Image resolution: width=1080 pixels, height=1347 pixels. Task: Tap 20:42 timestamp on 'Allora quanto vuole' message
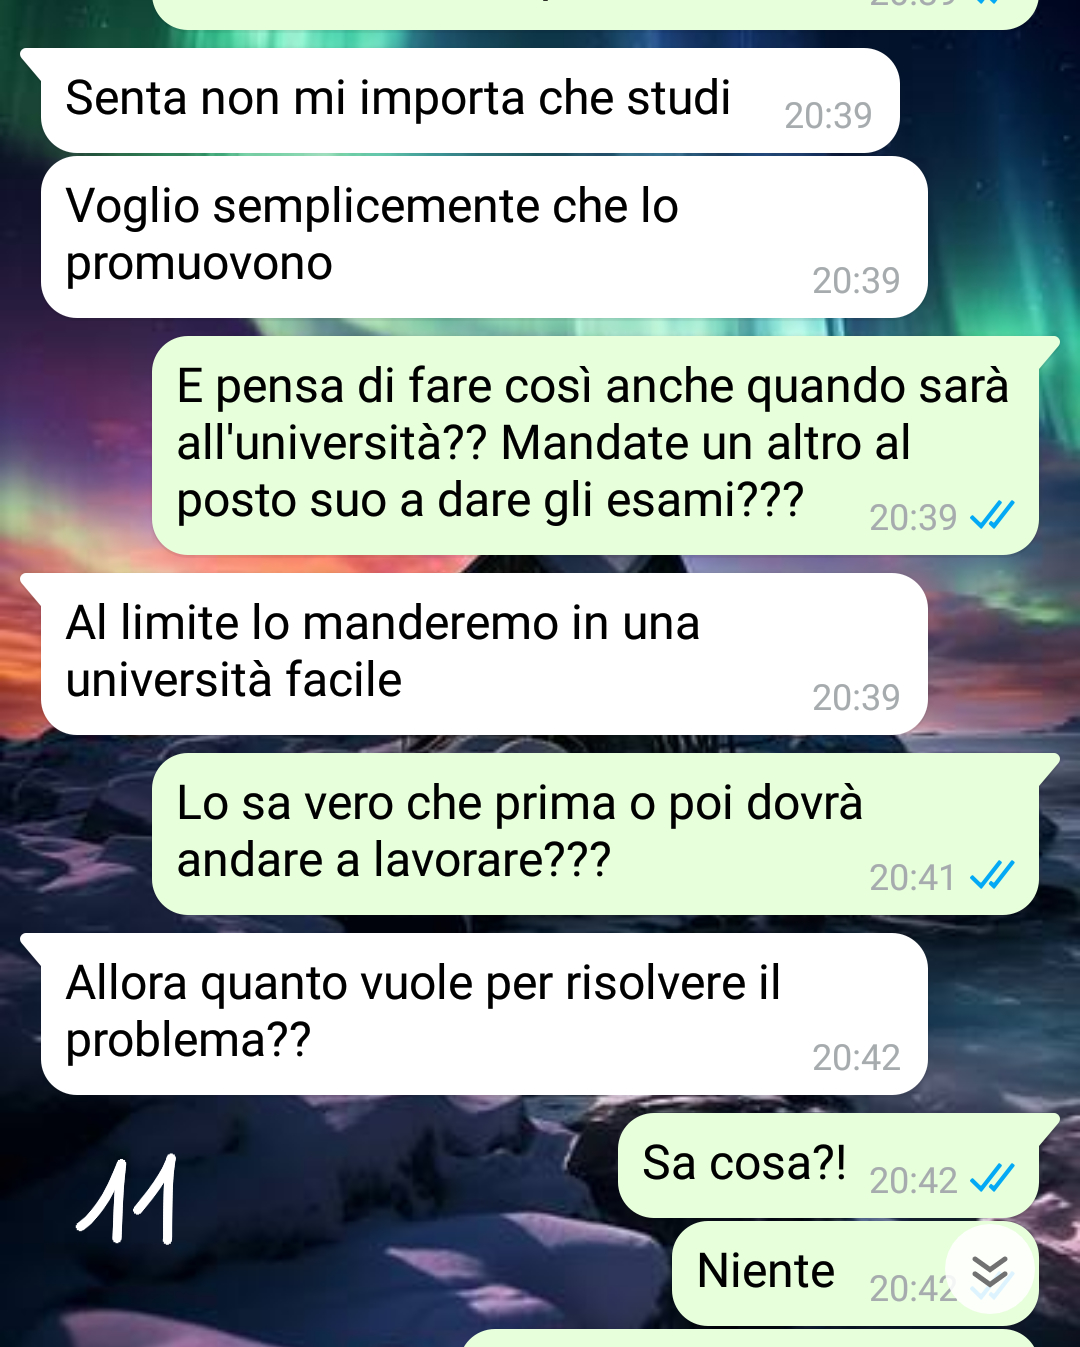point(856,1058)
